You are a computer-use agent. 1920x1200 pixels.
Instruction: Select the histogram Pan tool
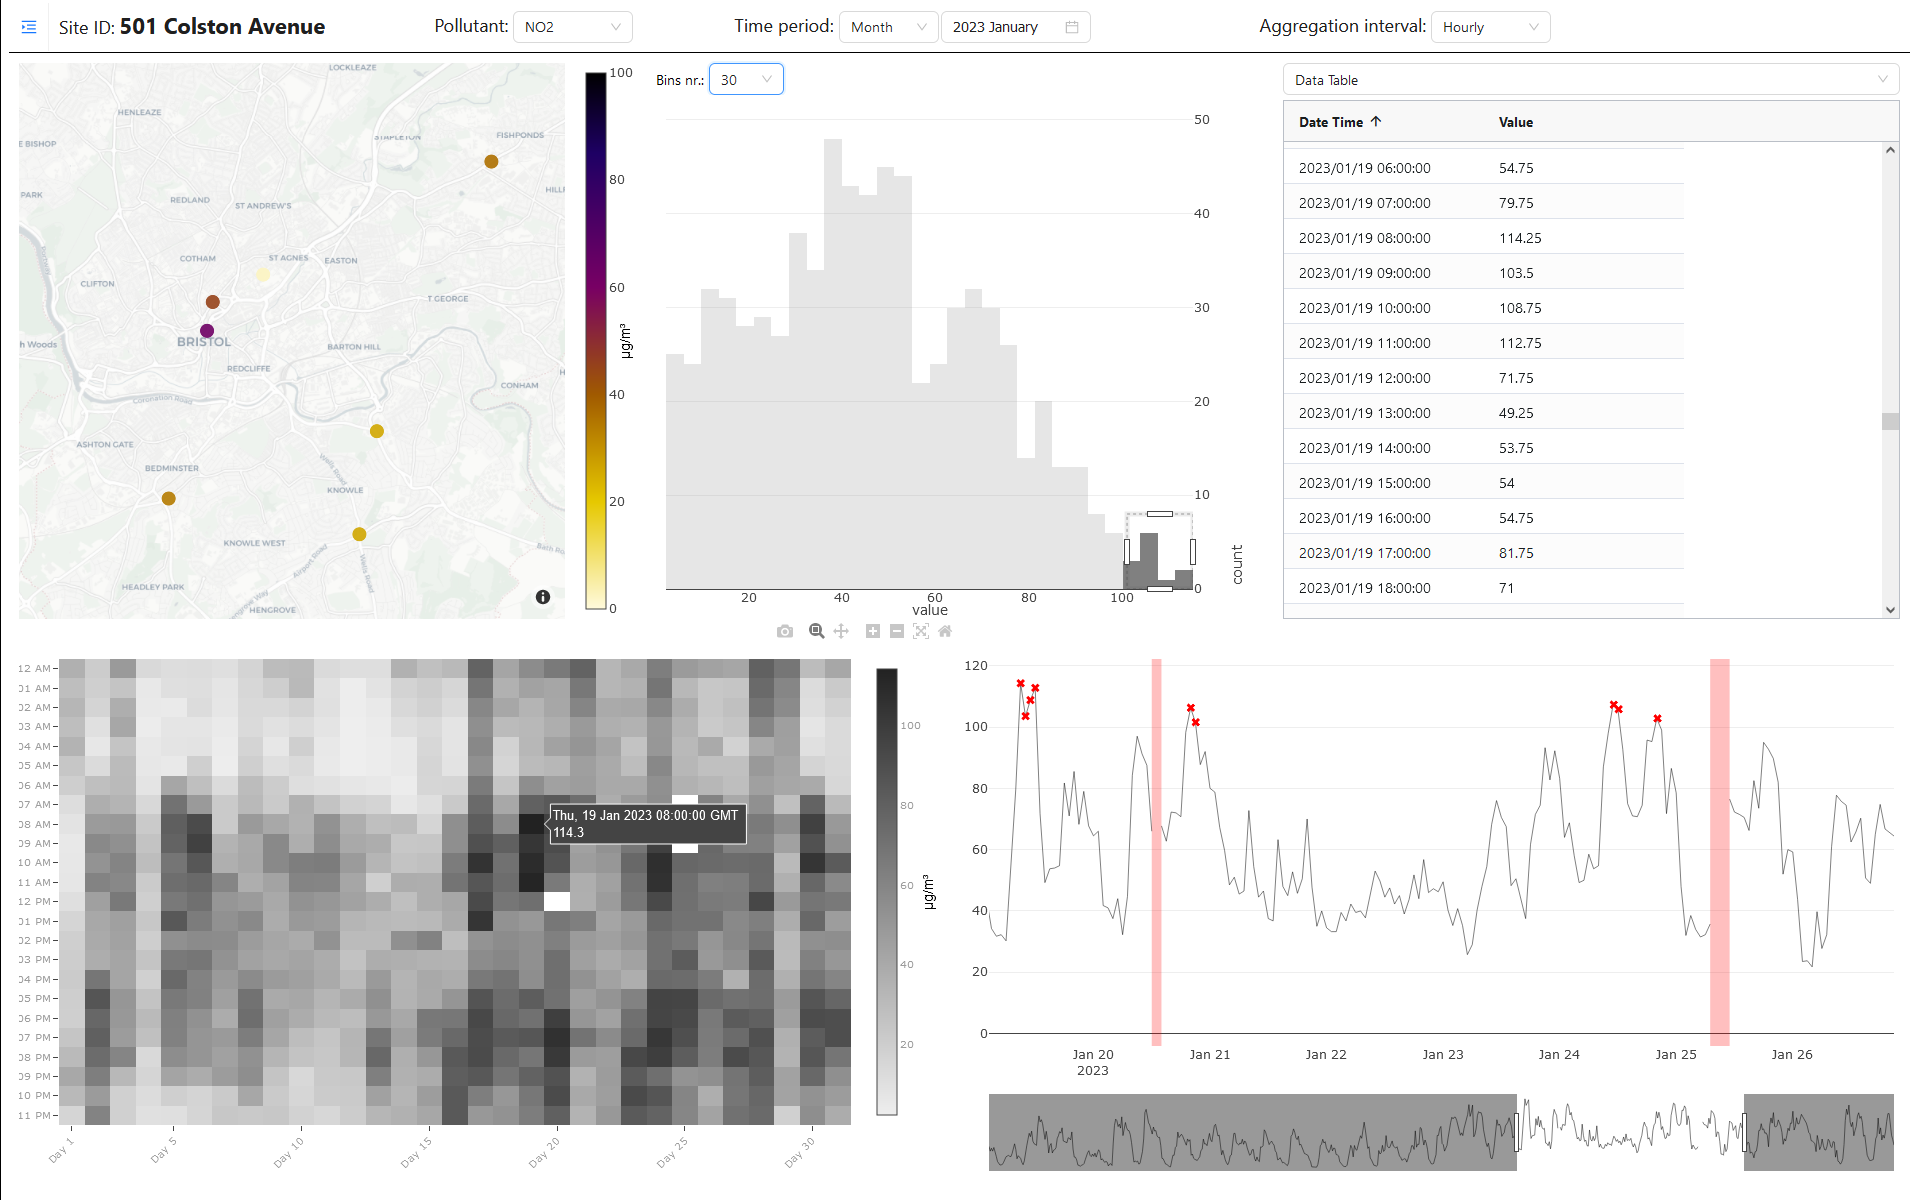[841, 631]
